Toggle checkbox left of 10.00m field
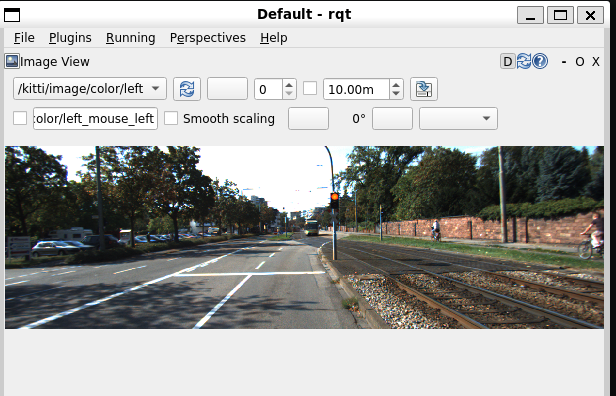Viewport: 616px width, 396px height. [310, 88]
